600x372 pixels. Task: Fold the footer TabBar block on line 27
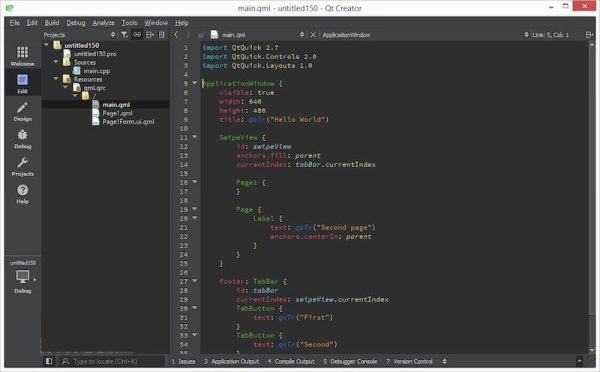tap(195, 281)
